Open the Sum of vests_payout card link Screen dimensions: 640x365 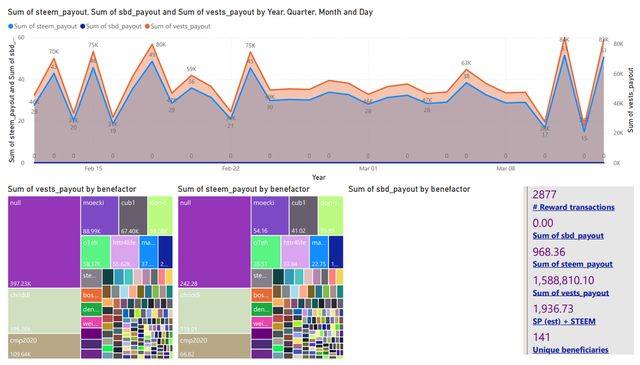pyautogui.click(x=570, y=293)
